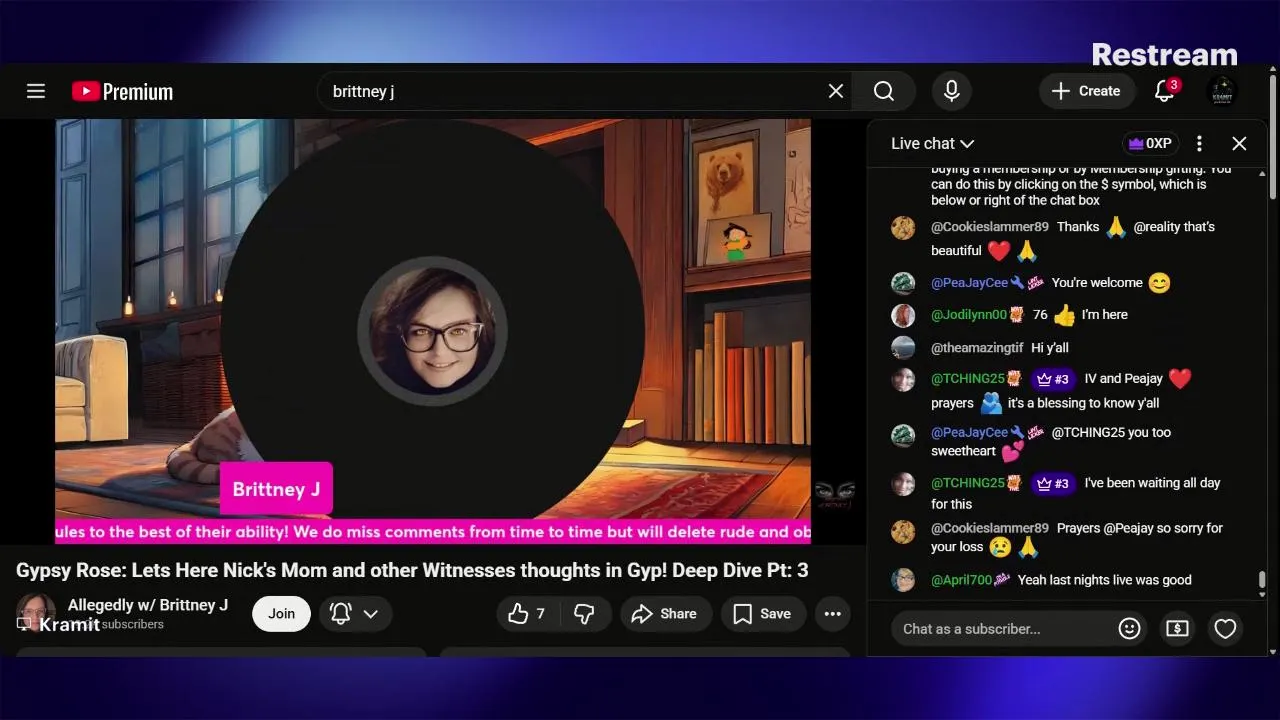Open channel avatar under the video title
Image resolution: width=1280 pixels, height=720 pixels.
coord(36,613)
